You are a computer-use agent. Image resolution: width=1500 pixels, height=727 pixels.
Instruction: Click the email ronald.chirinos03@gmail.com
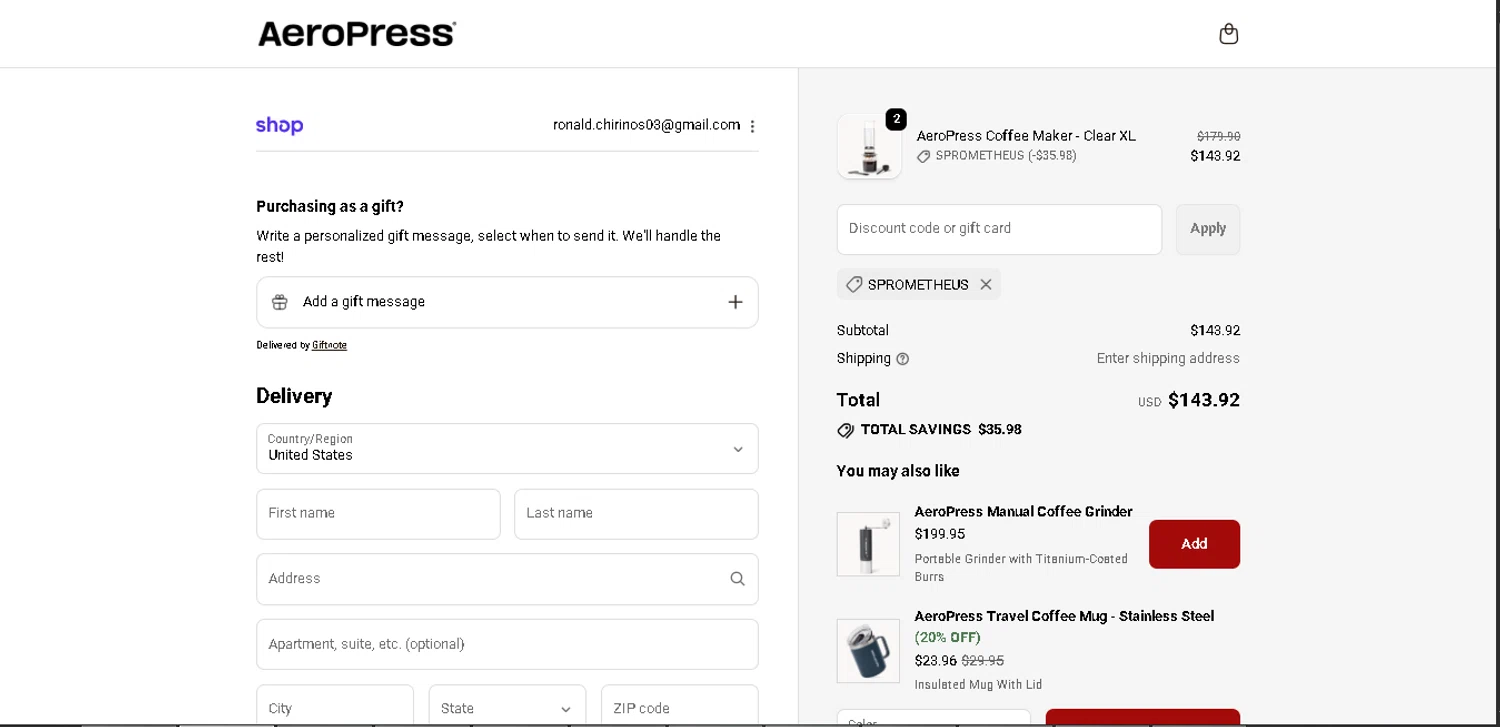[x=647, y=125]
